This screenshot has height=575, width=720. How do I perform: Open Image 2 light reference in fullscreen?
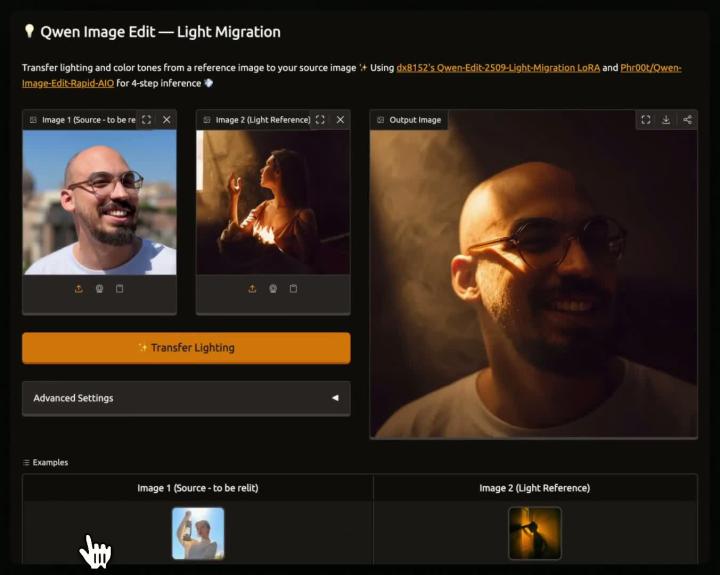320,120
